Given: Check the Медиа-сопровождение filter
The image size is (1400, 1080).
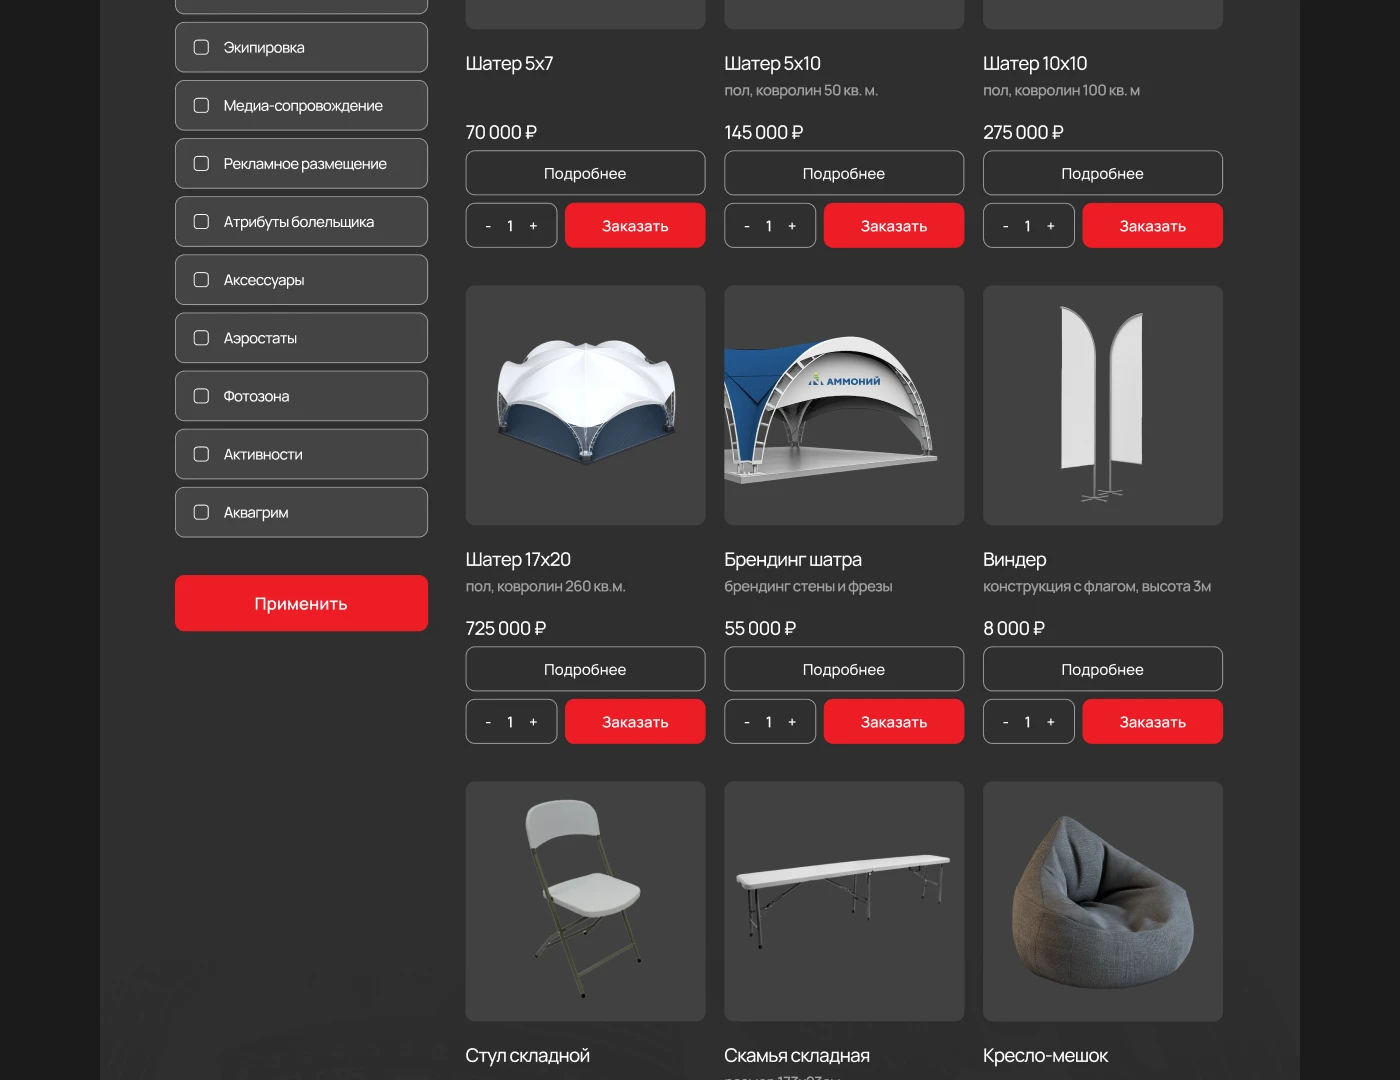Looking at the screenshot, I should (x=201, y=106).
